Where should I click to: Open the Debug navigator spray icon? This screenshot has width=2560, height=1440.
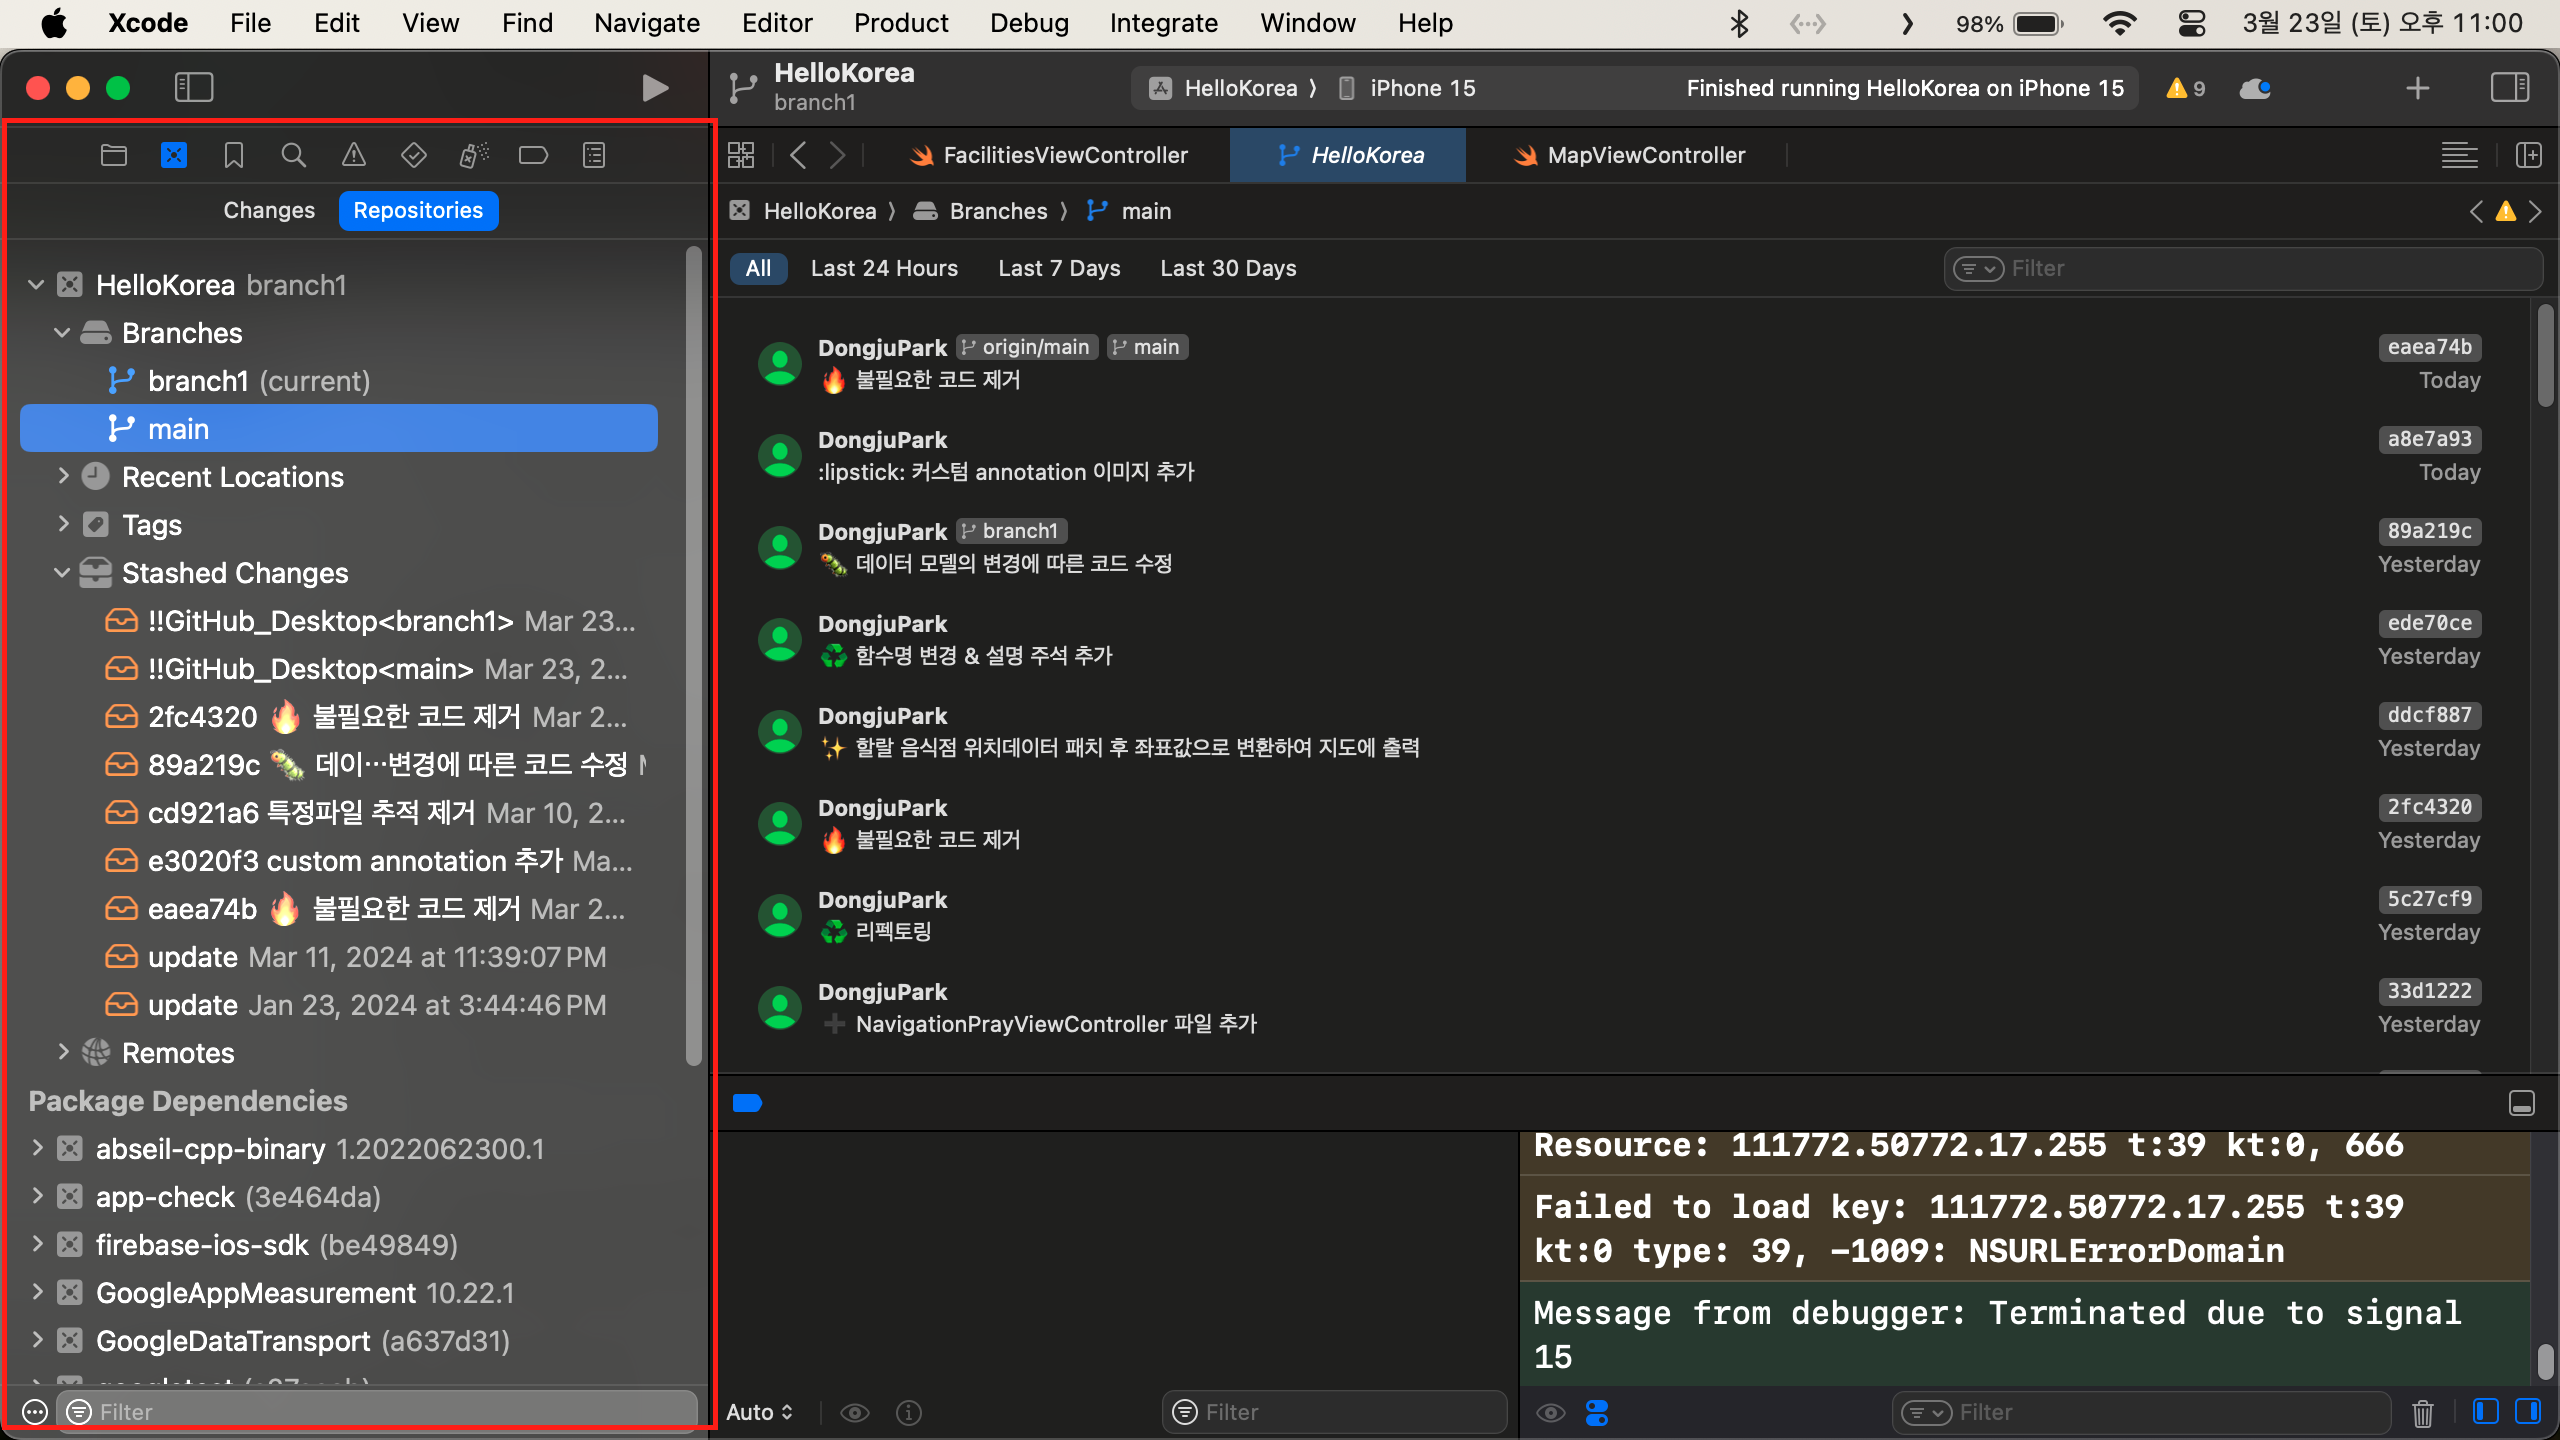tap(474, 155)
